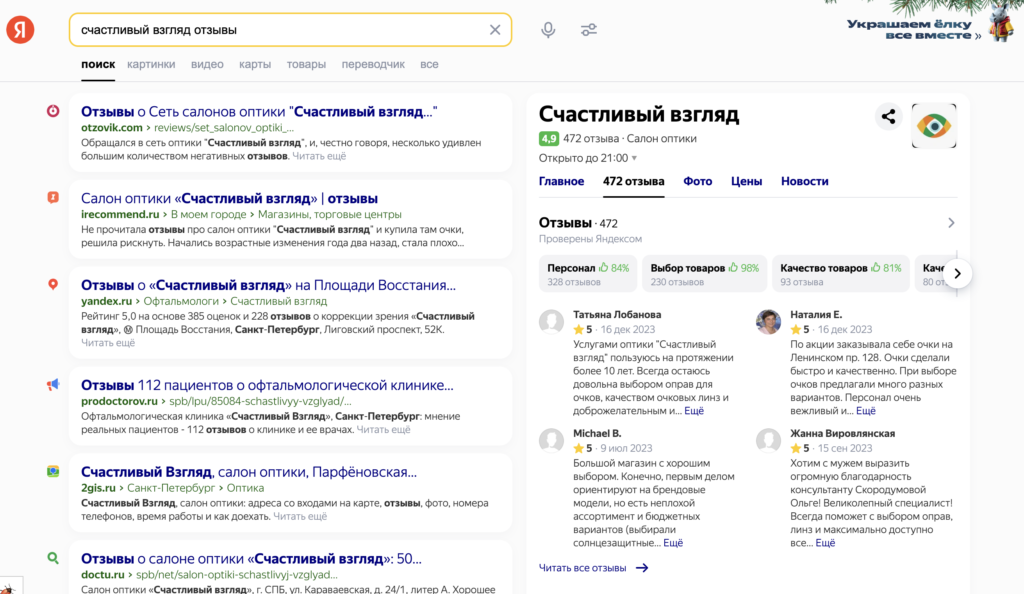Image resolution: width=1024 pixels, height=594 pixels.
Task: Click the Yandex Maps pin favicon
Action: [53, 284]
